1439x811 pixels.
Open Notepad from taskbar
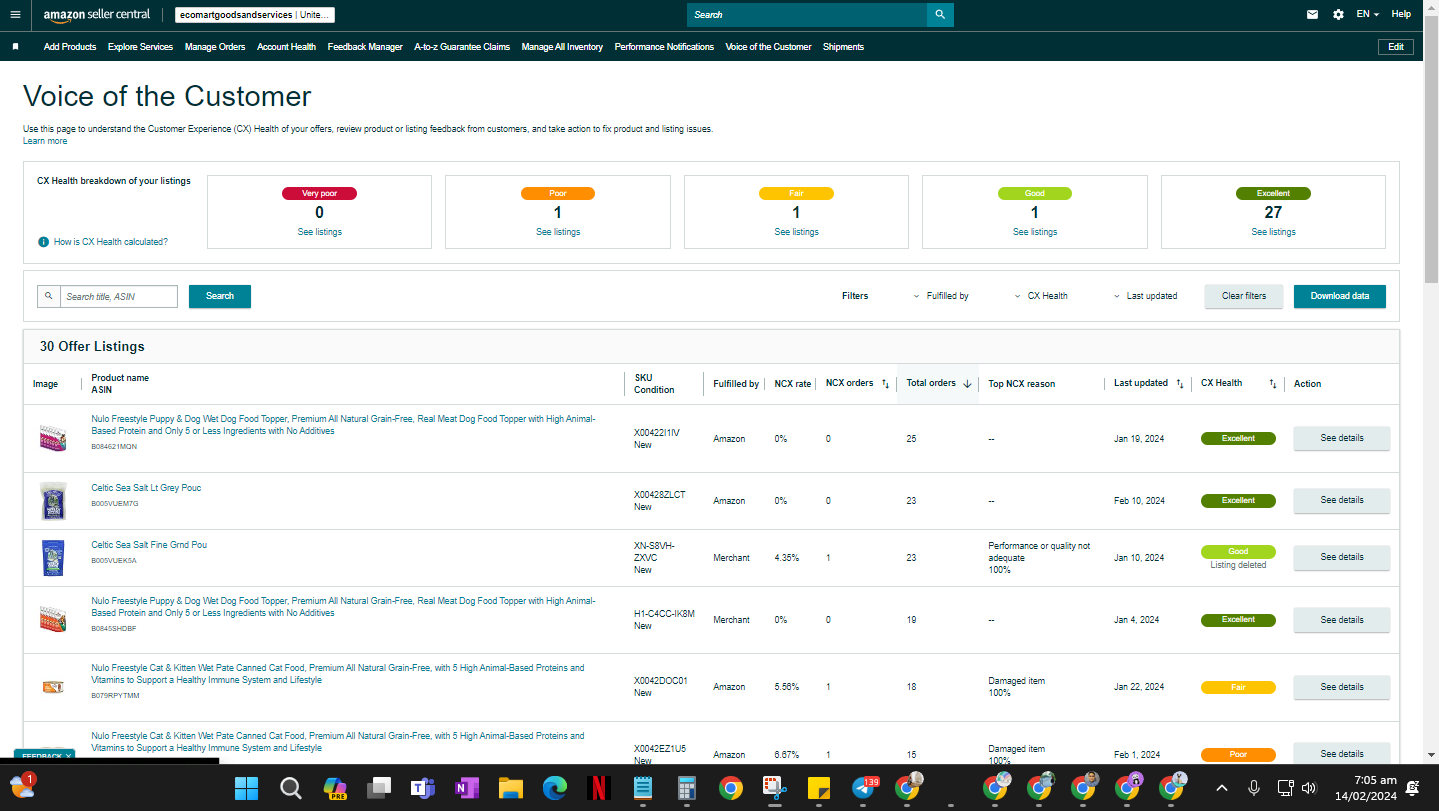click(643, 788)
